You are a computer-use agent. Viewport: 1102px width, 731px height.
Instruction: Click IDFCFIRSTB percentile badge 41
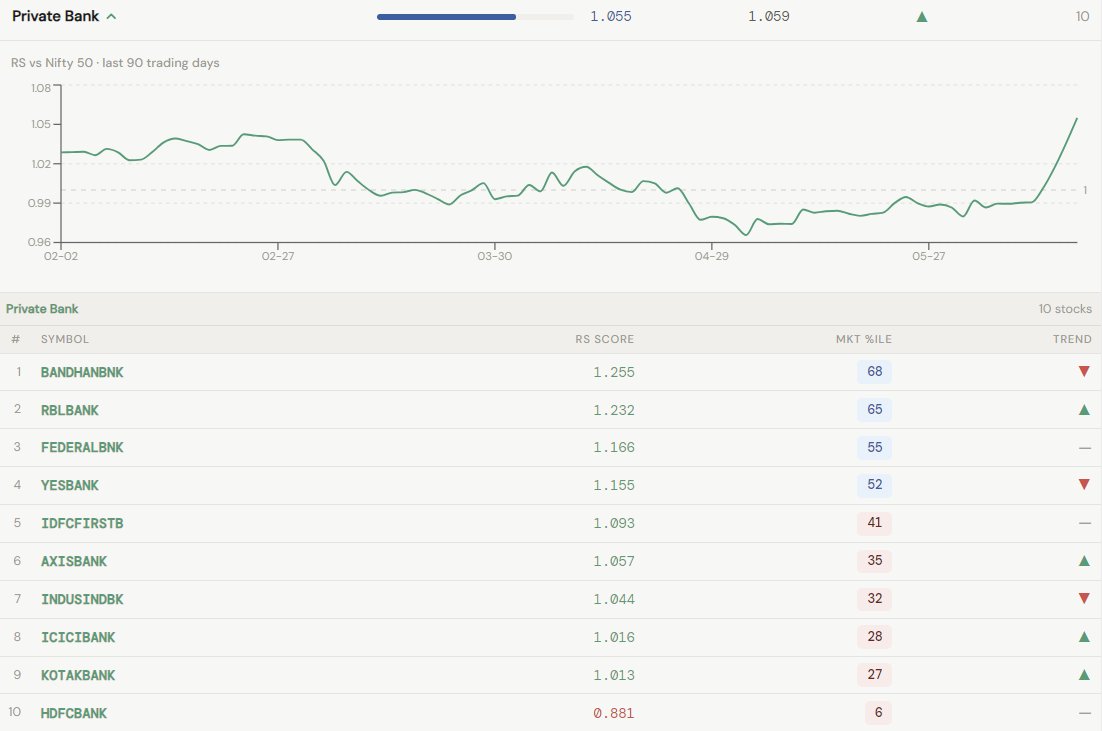point(874,522)
